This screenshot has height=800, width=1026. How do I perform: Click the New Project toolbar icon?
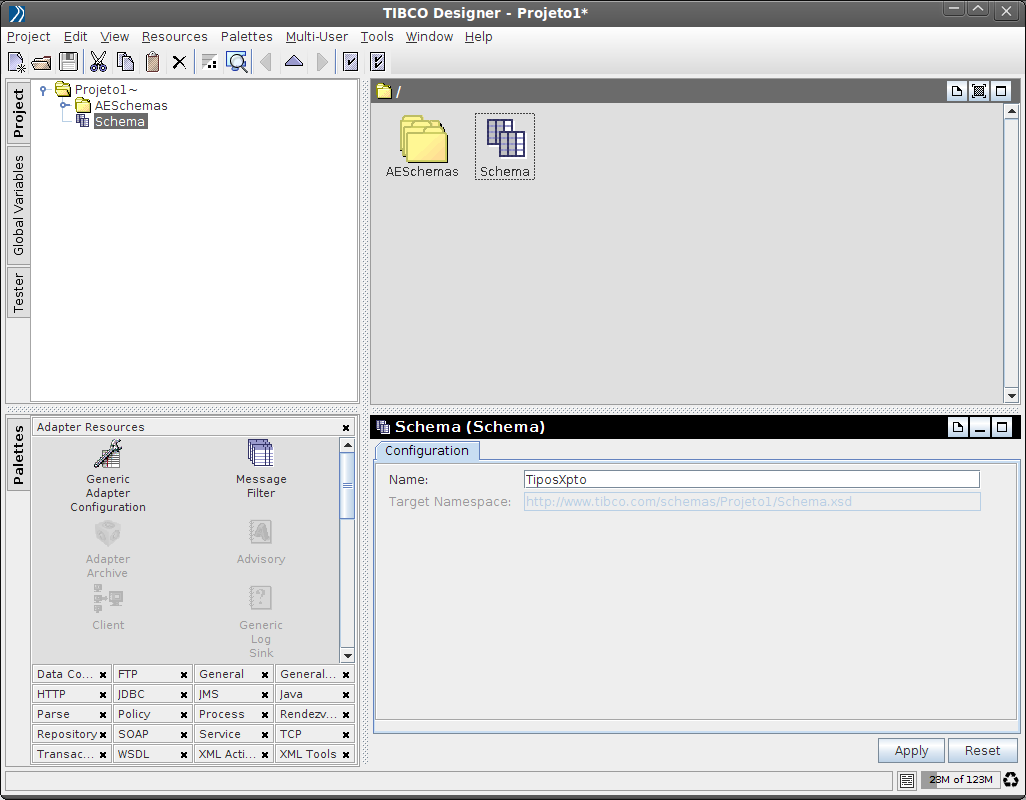click(16, 62)
